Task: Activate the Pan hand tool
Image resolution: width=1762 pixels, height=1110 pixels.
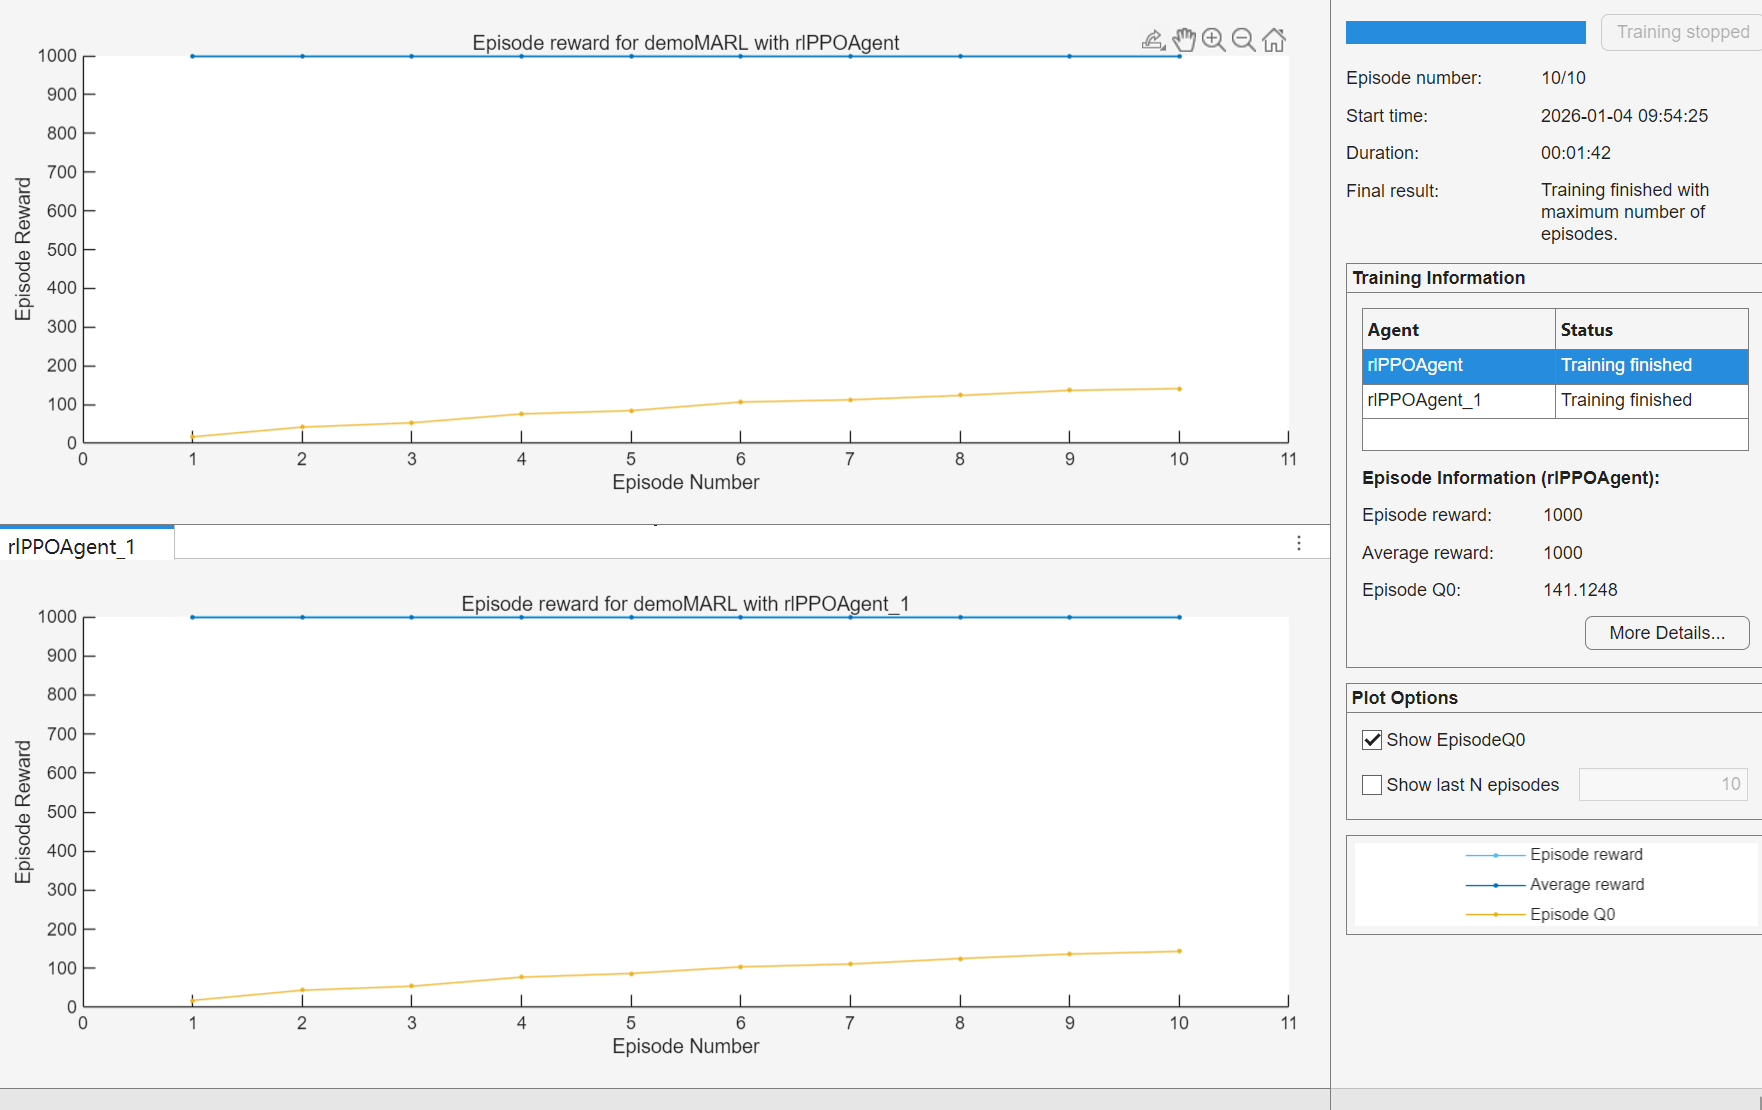Action: pos(1184,40)
